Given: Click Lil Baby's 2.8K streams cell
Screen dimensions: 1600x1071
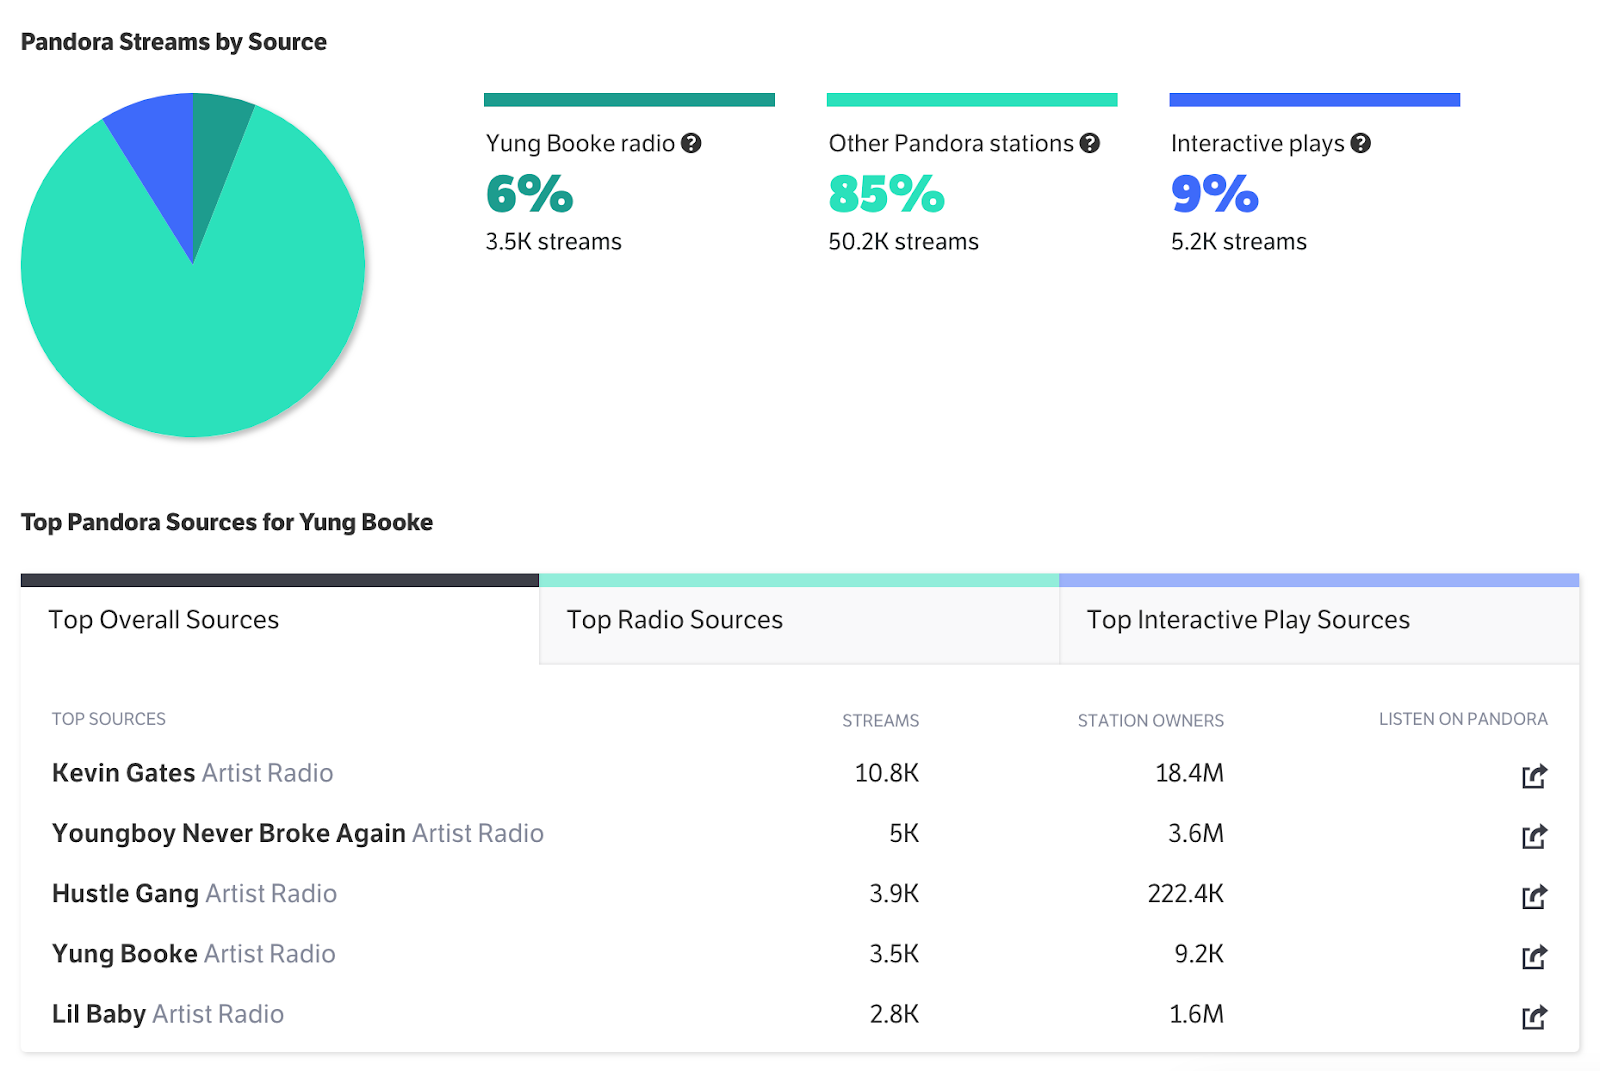Looking at the screenshot, I should (894, 1014).
